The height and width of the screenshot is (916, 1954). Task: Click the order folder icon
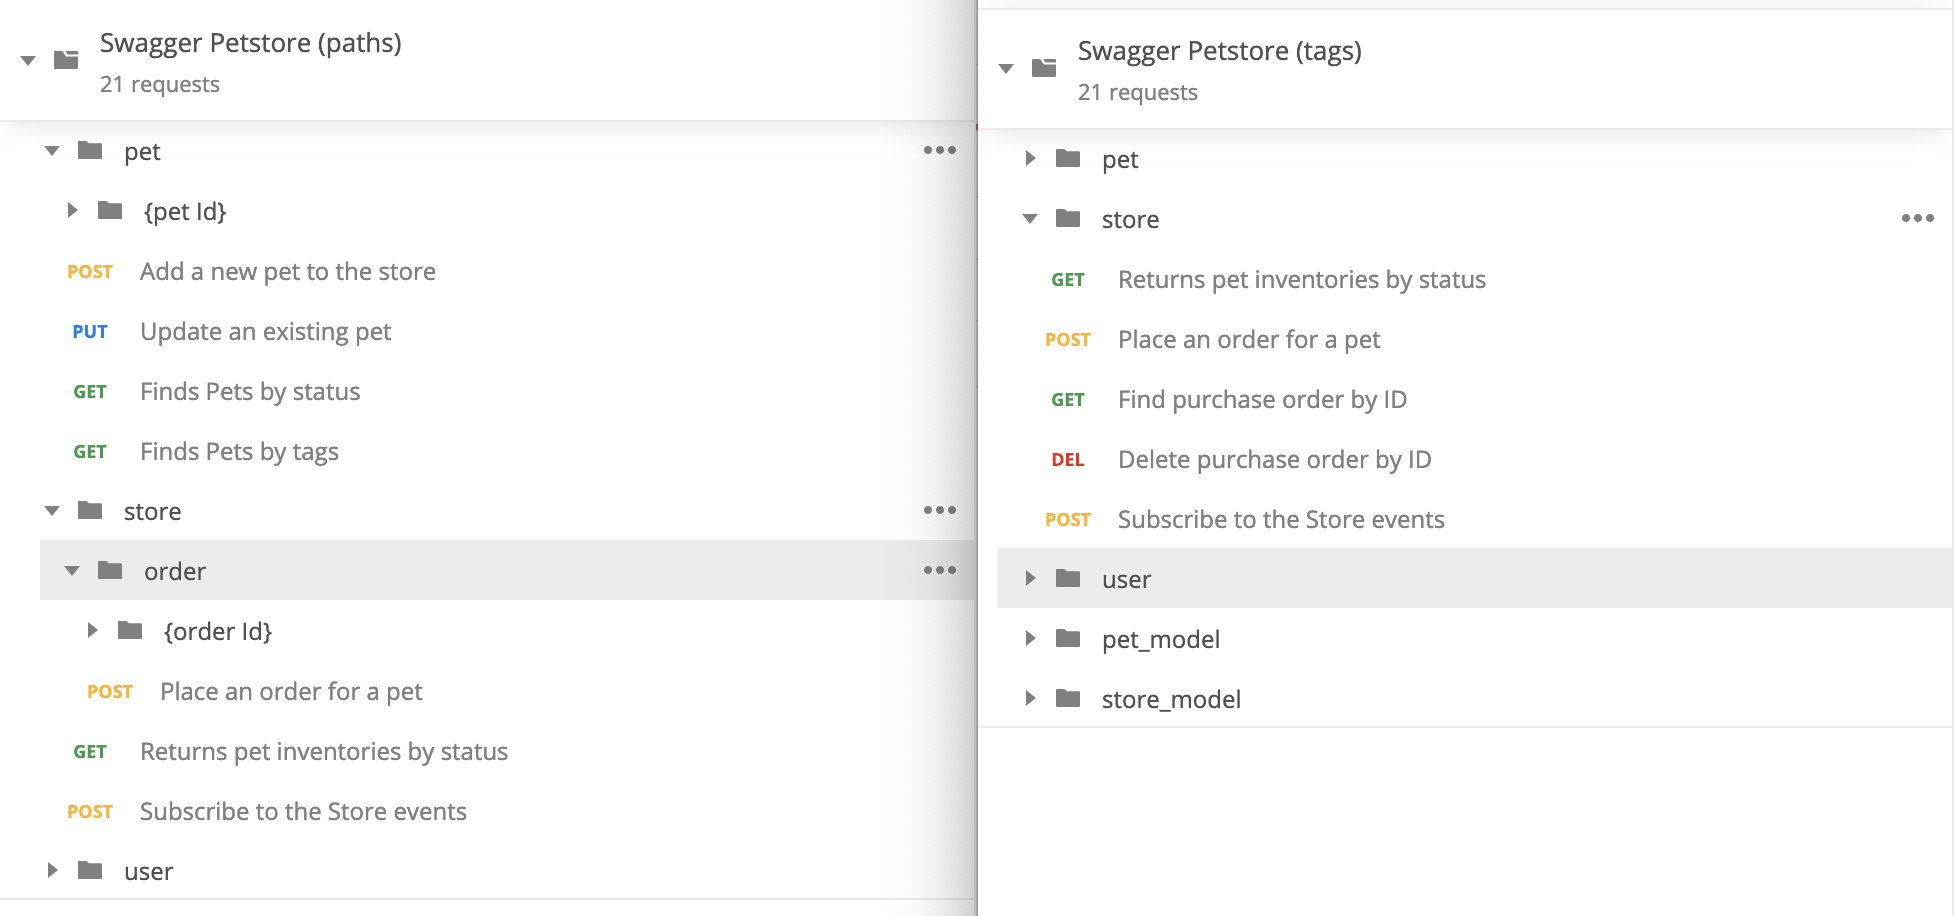(110, 570)
